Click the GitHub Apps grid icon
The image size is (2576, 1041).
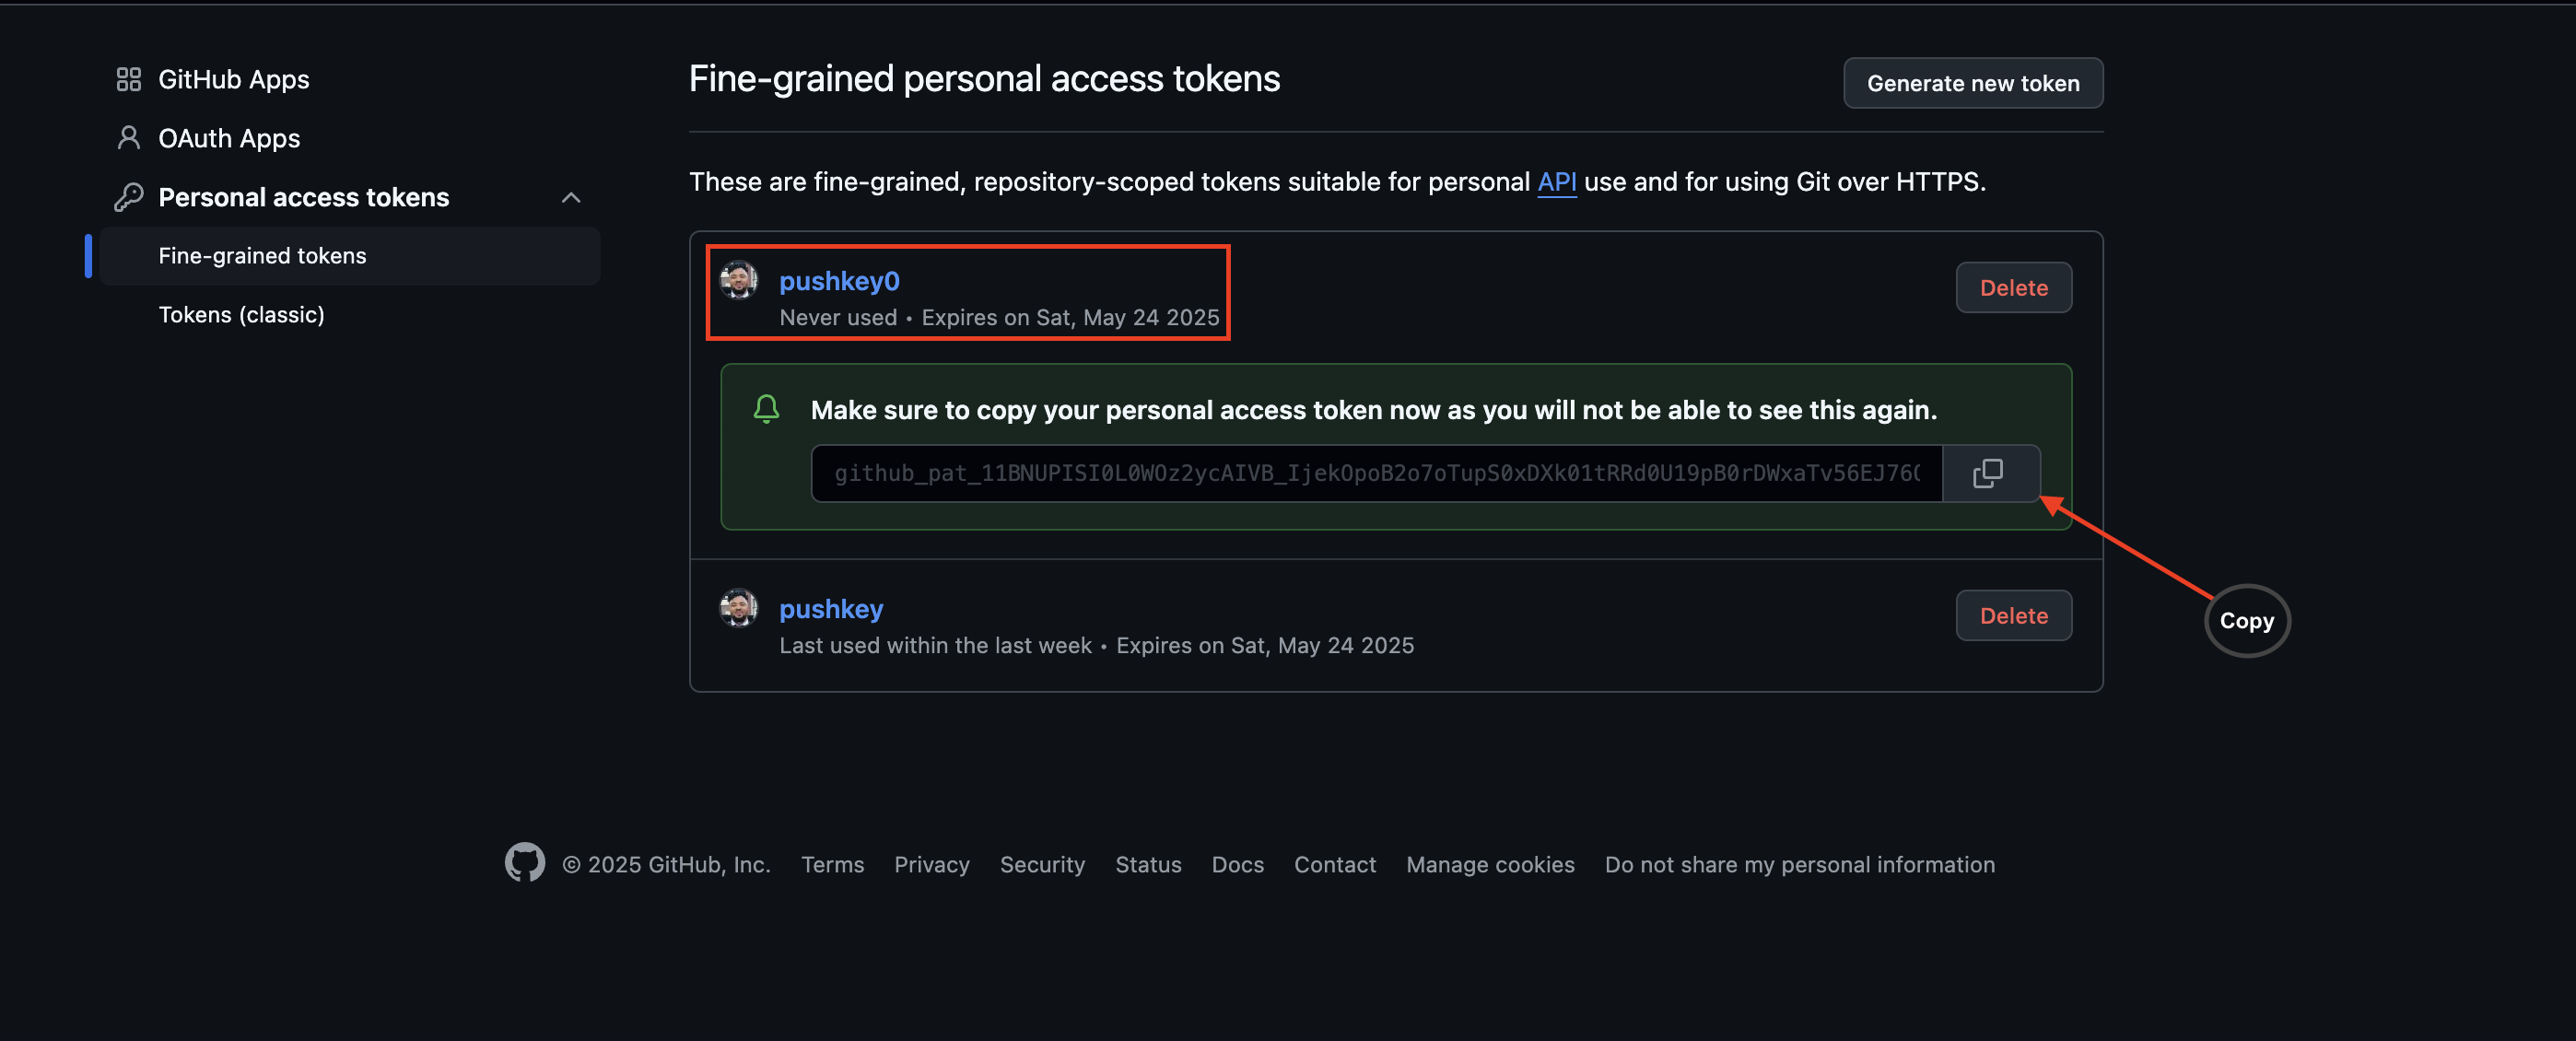[128, 79]
